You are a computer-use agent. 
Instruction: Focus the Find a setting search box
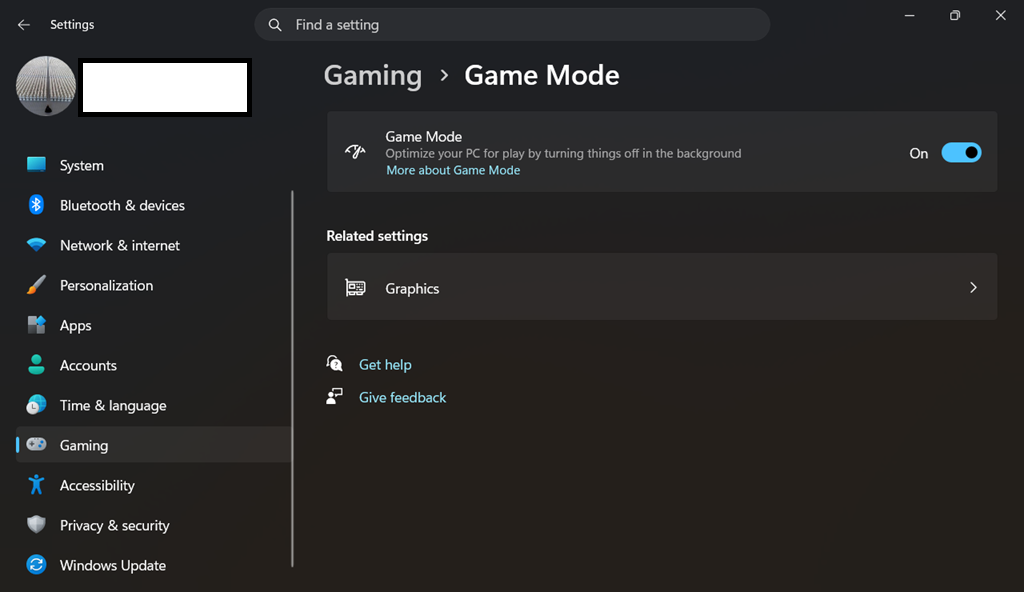click(512, 25)
